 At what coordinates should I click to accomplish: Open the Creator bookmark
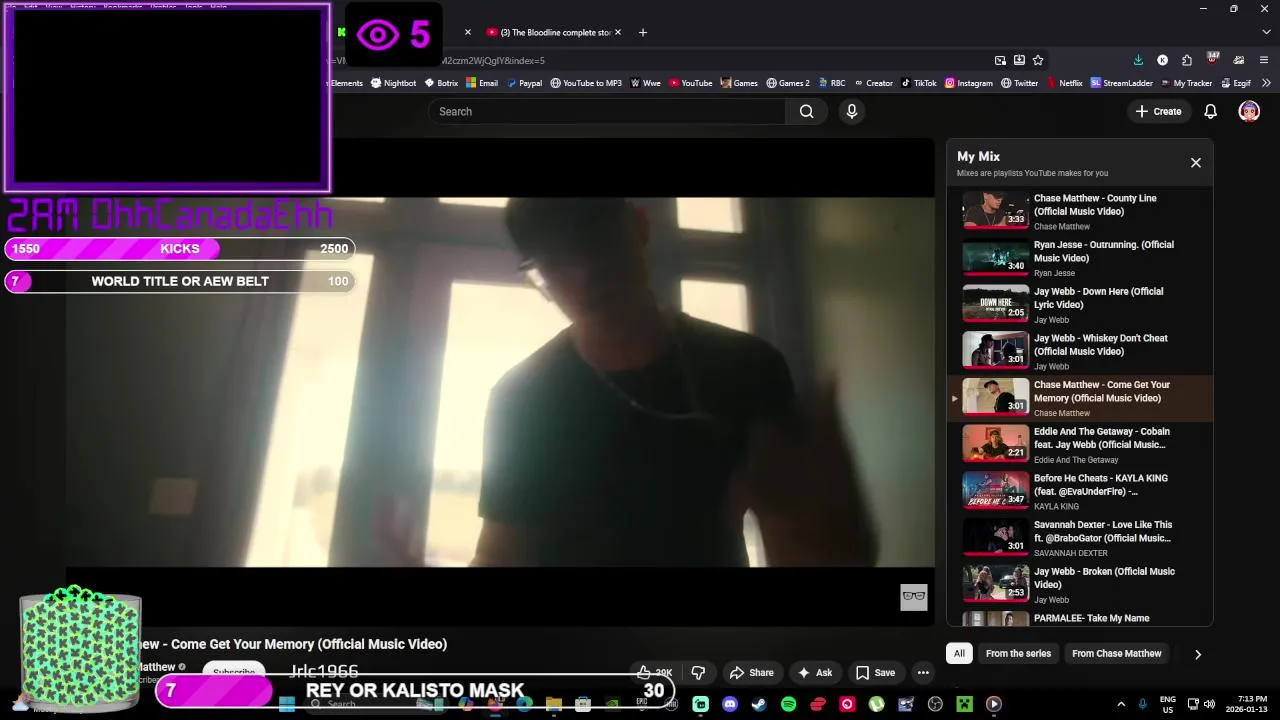click(x=872, y=83)
